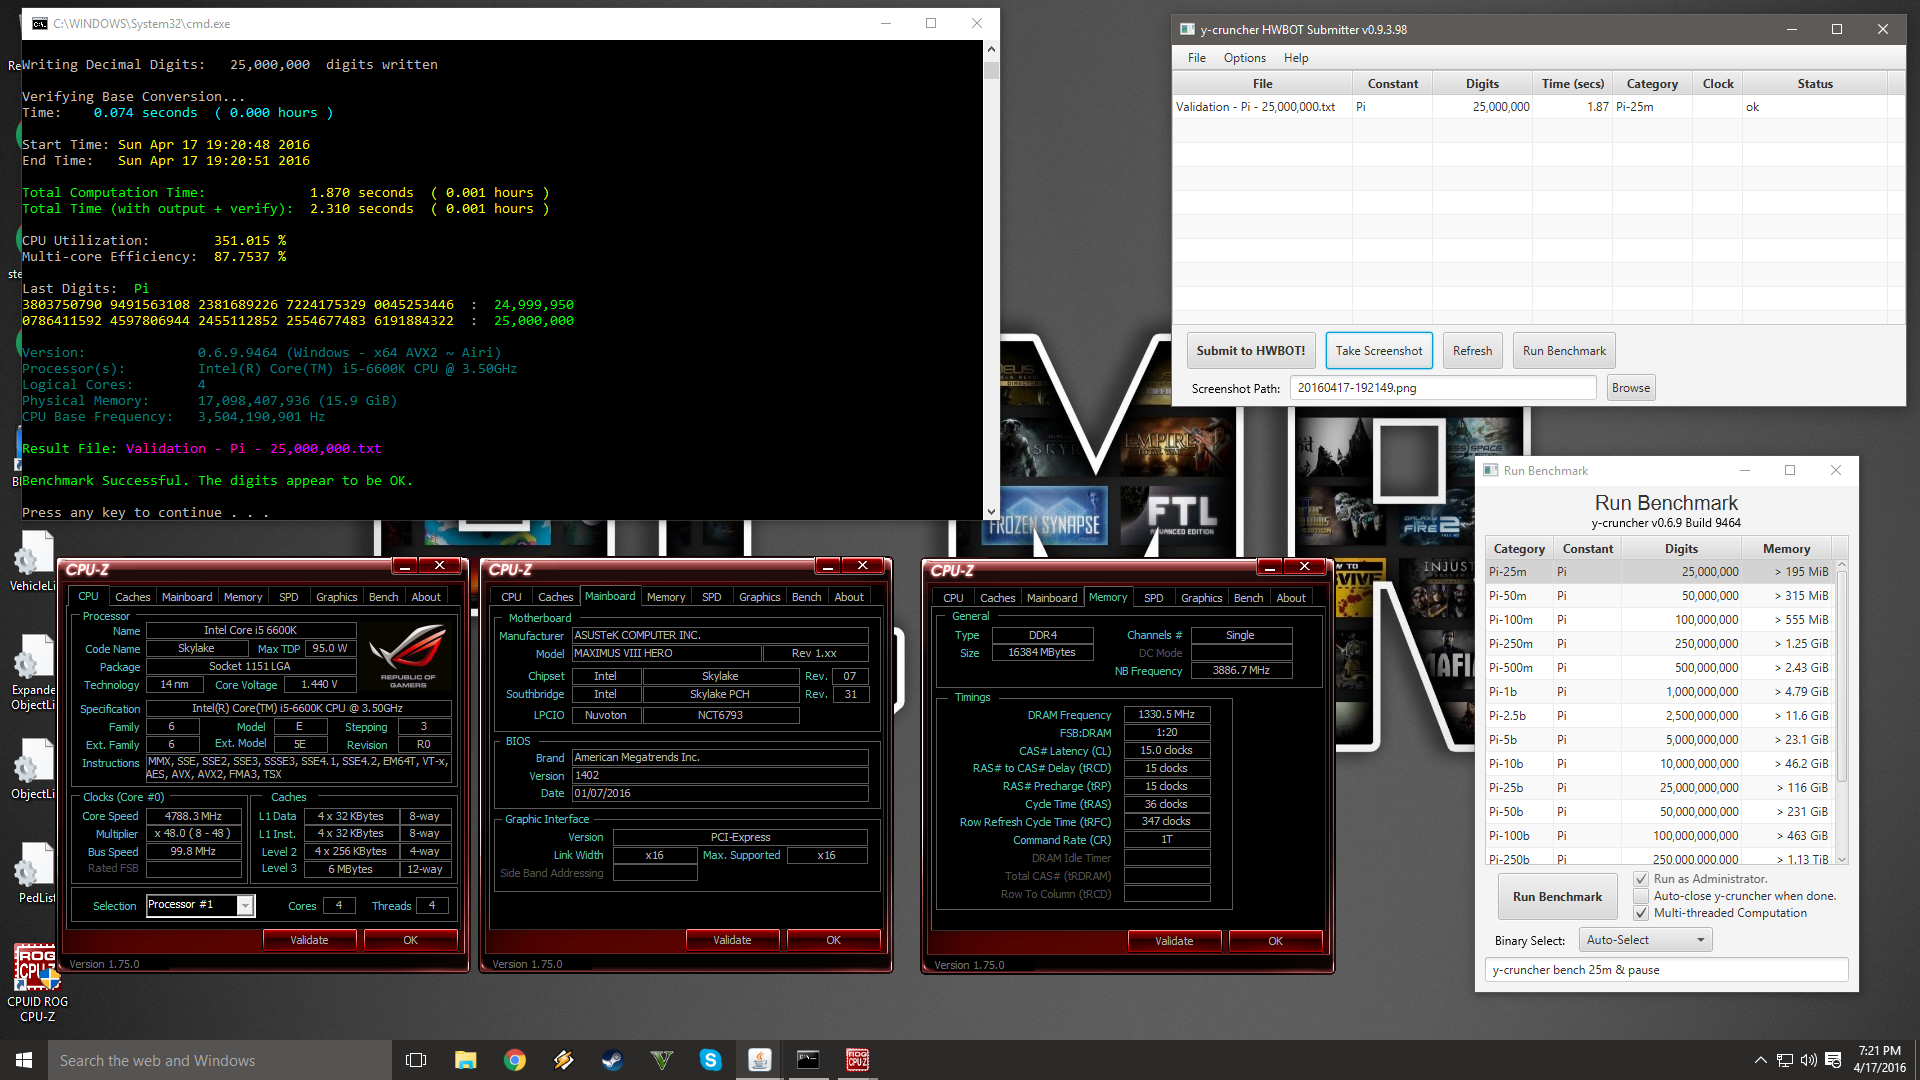Viewport: 1920px width, 1080px height.
Task: Click the Take Screenshot button
Action: click(x=1379, y=351)
